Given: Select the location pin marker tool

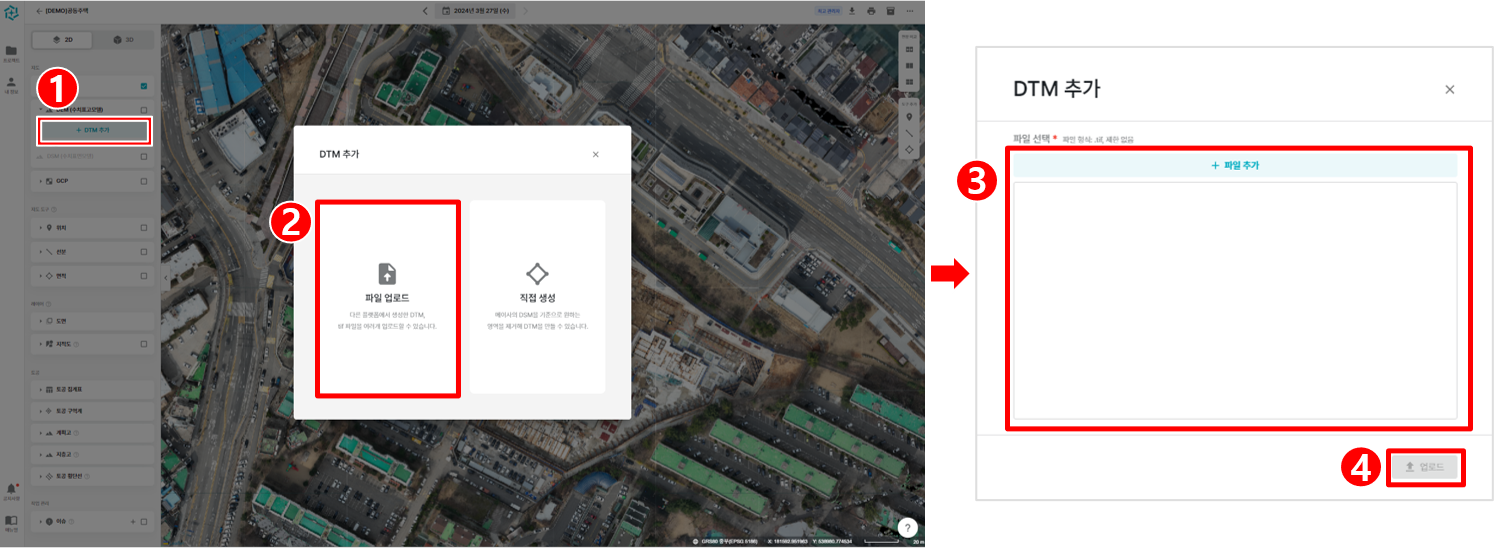Looking at the screenshot, I should 909,116.
